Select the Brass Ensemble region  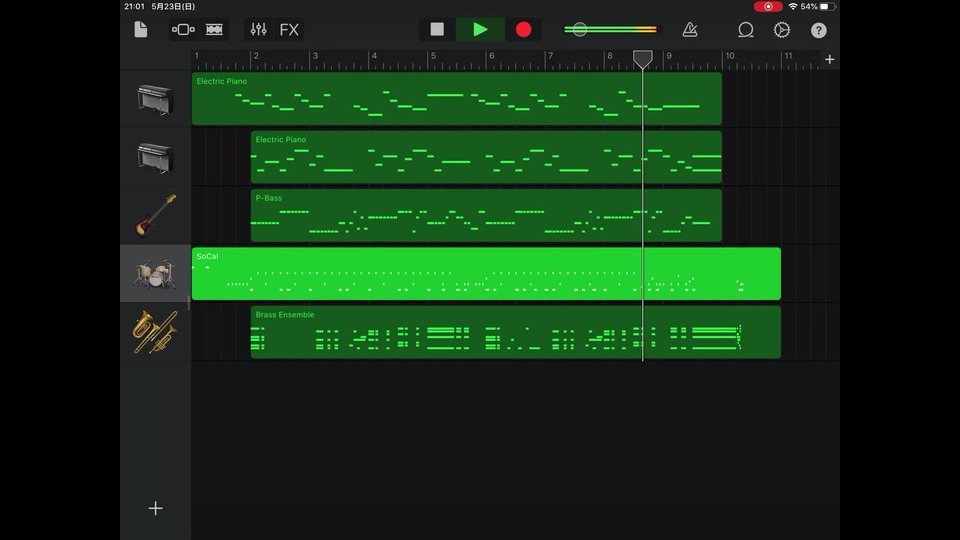pos(516,332)
